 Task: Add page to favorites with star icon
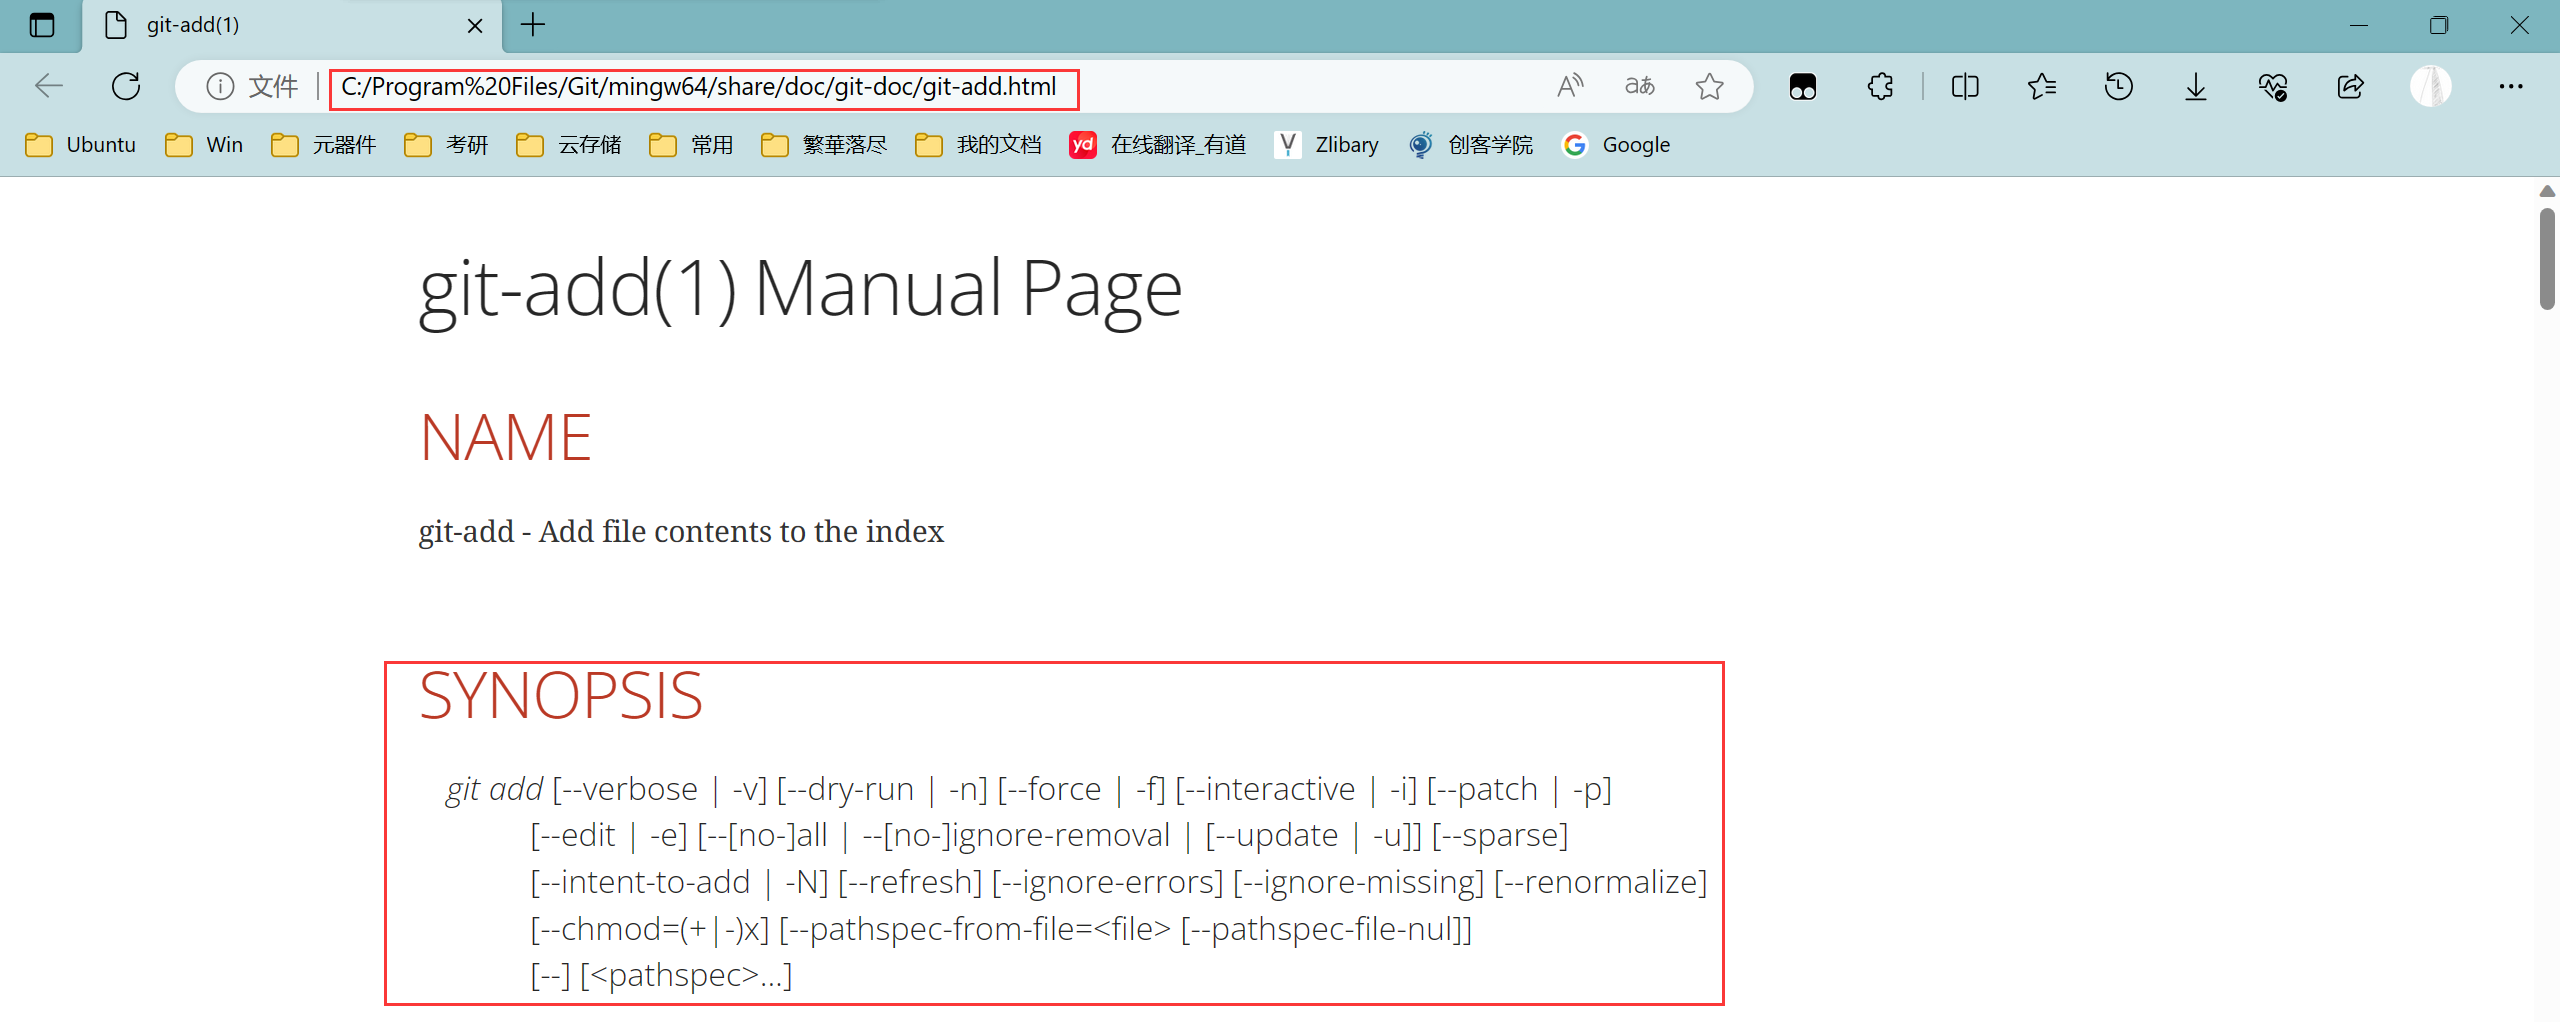[x=1710, y=87]
